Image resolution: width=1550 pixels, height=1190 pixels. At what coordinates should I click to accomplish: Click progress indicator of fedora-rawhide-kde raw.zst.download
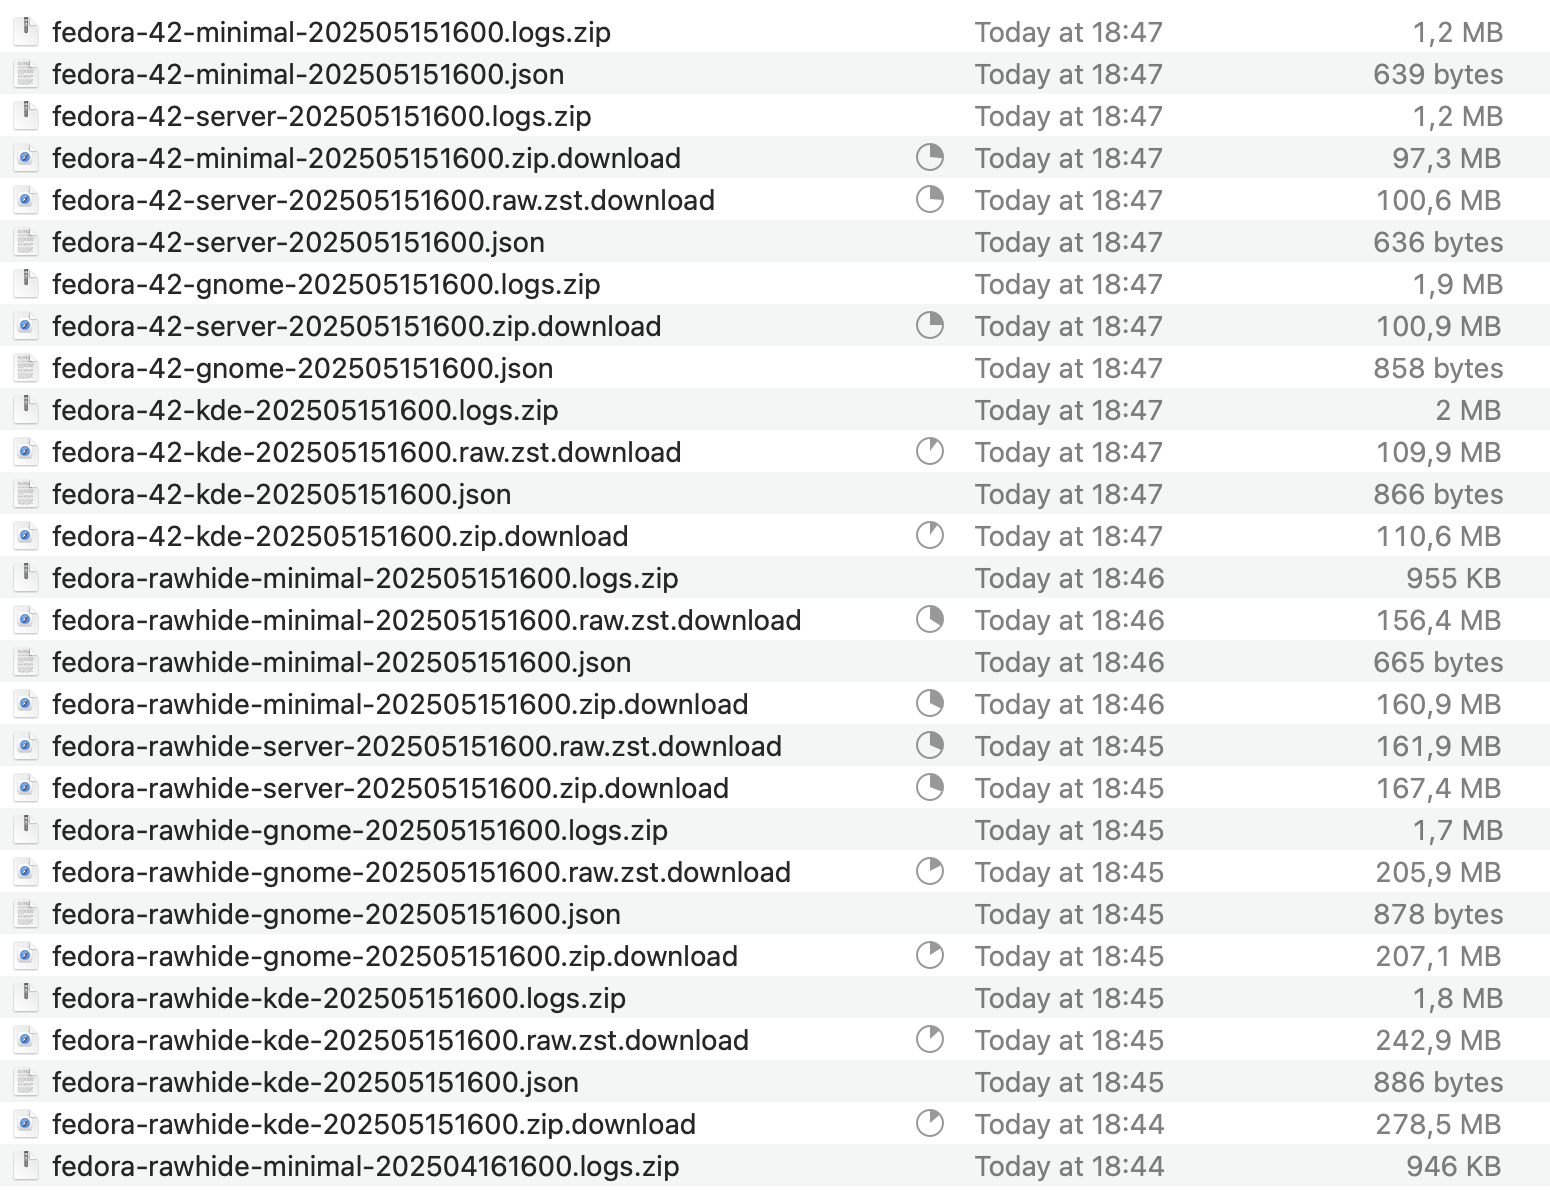(930, 1039)
